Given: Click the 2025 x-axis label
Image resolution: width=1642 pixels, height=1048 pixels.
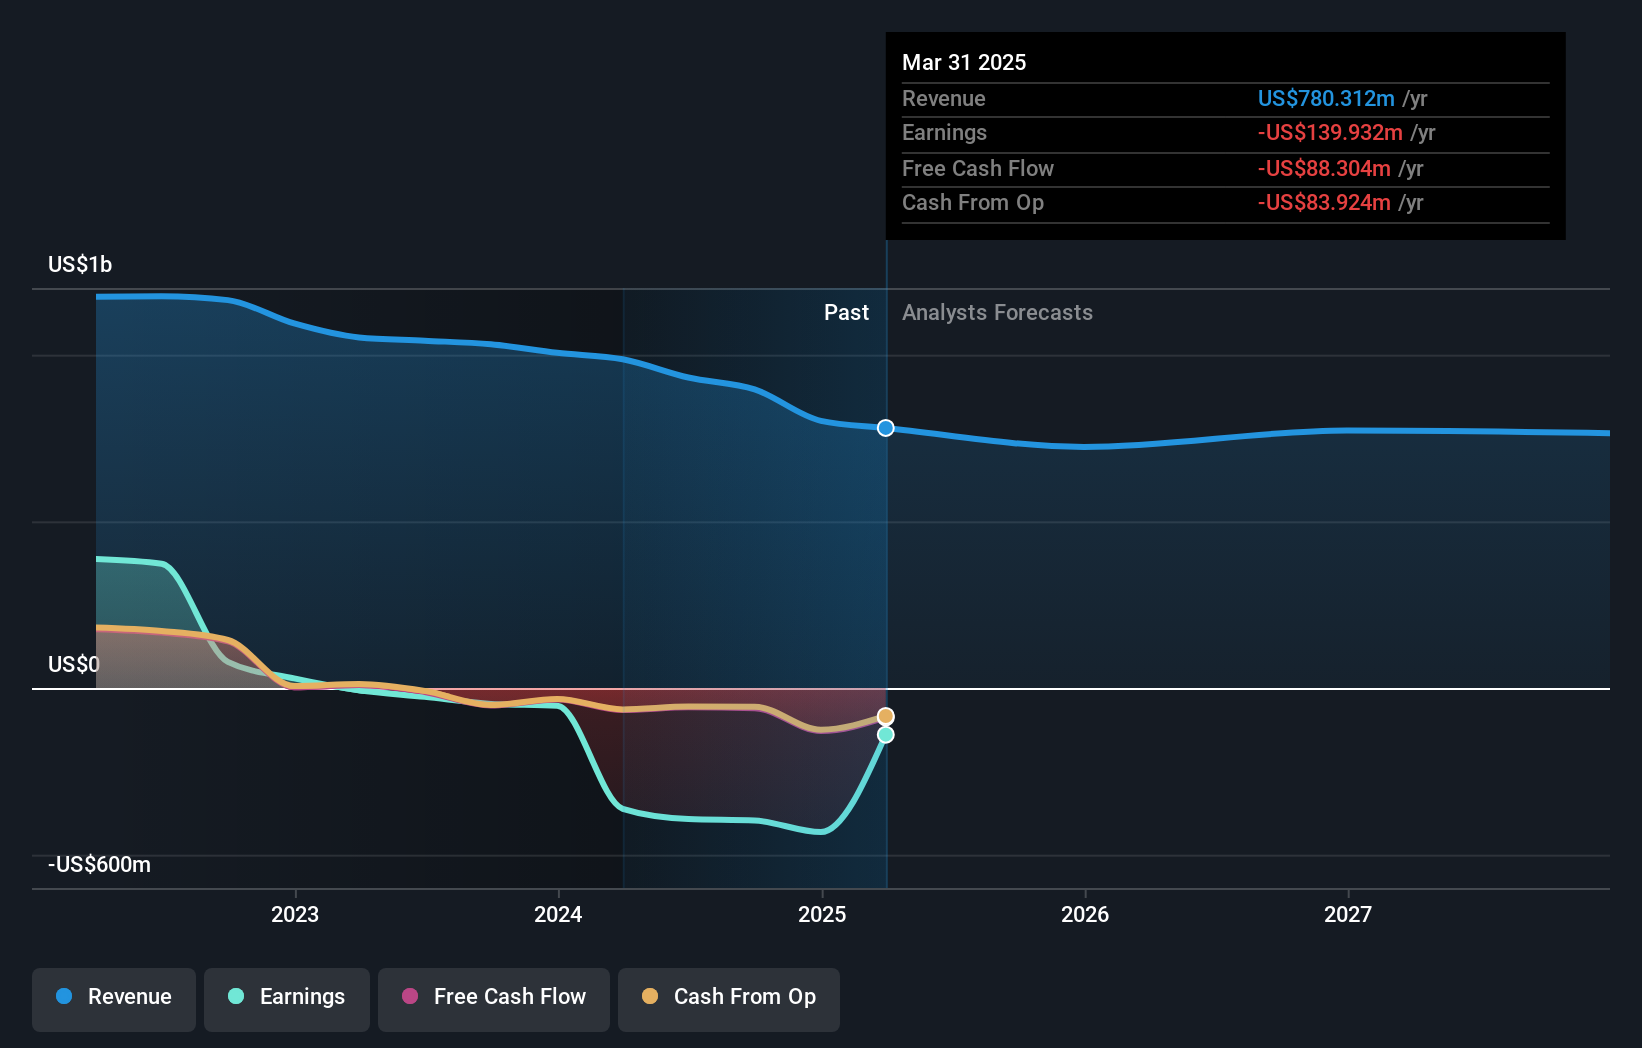Looking at the screenshot, I should tap(822, 914).
